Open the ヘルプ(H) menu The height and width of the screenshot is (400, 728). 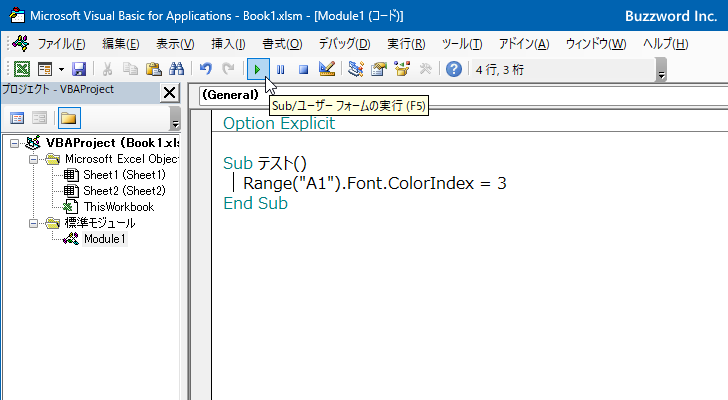665,44
